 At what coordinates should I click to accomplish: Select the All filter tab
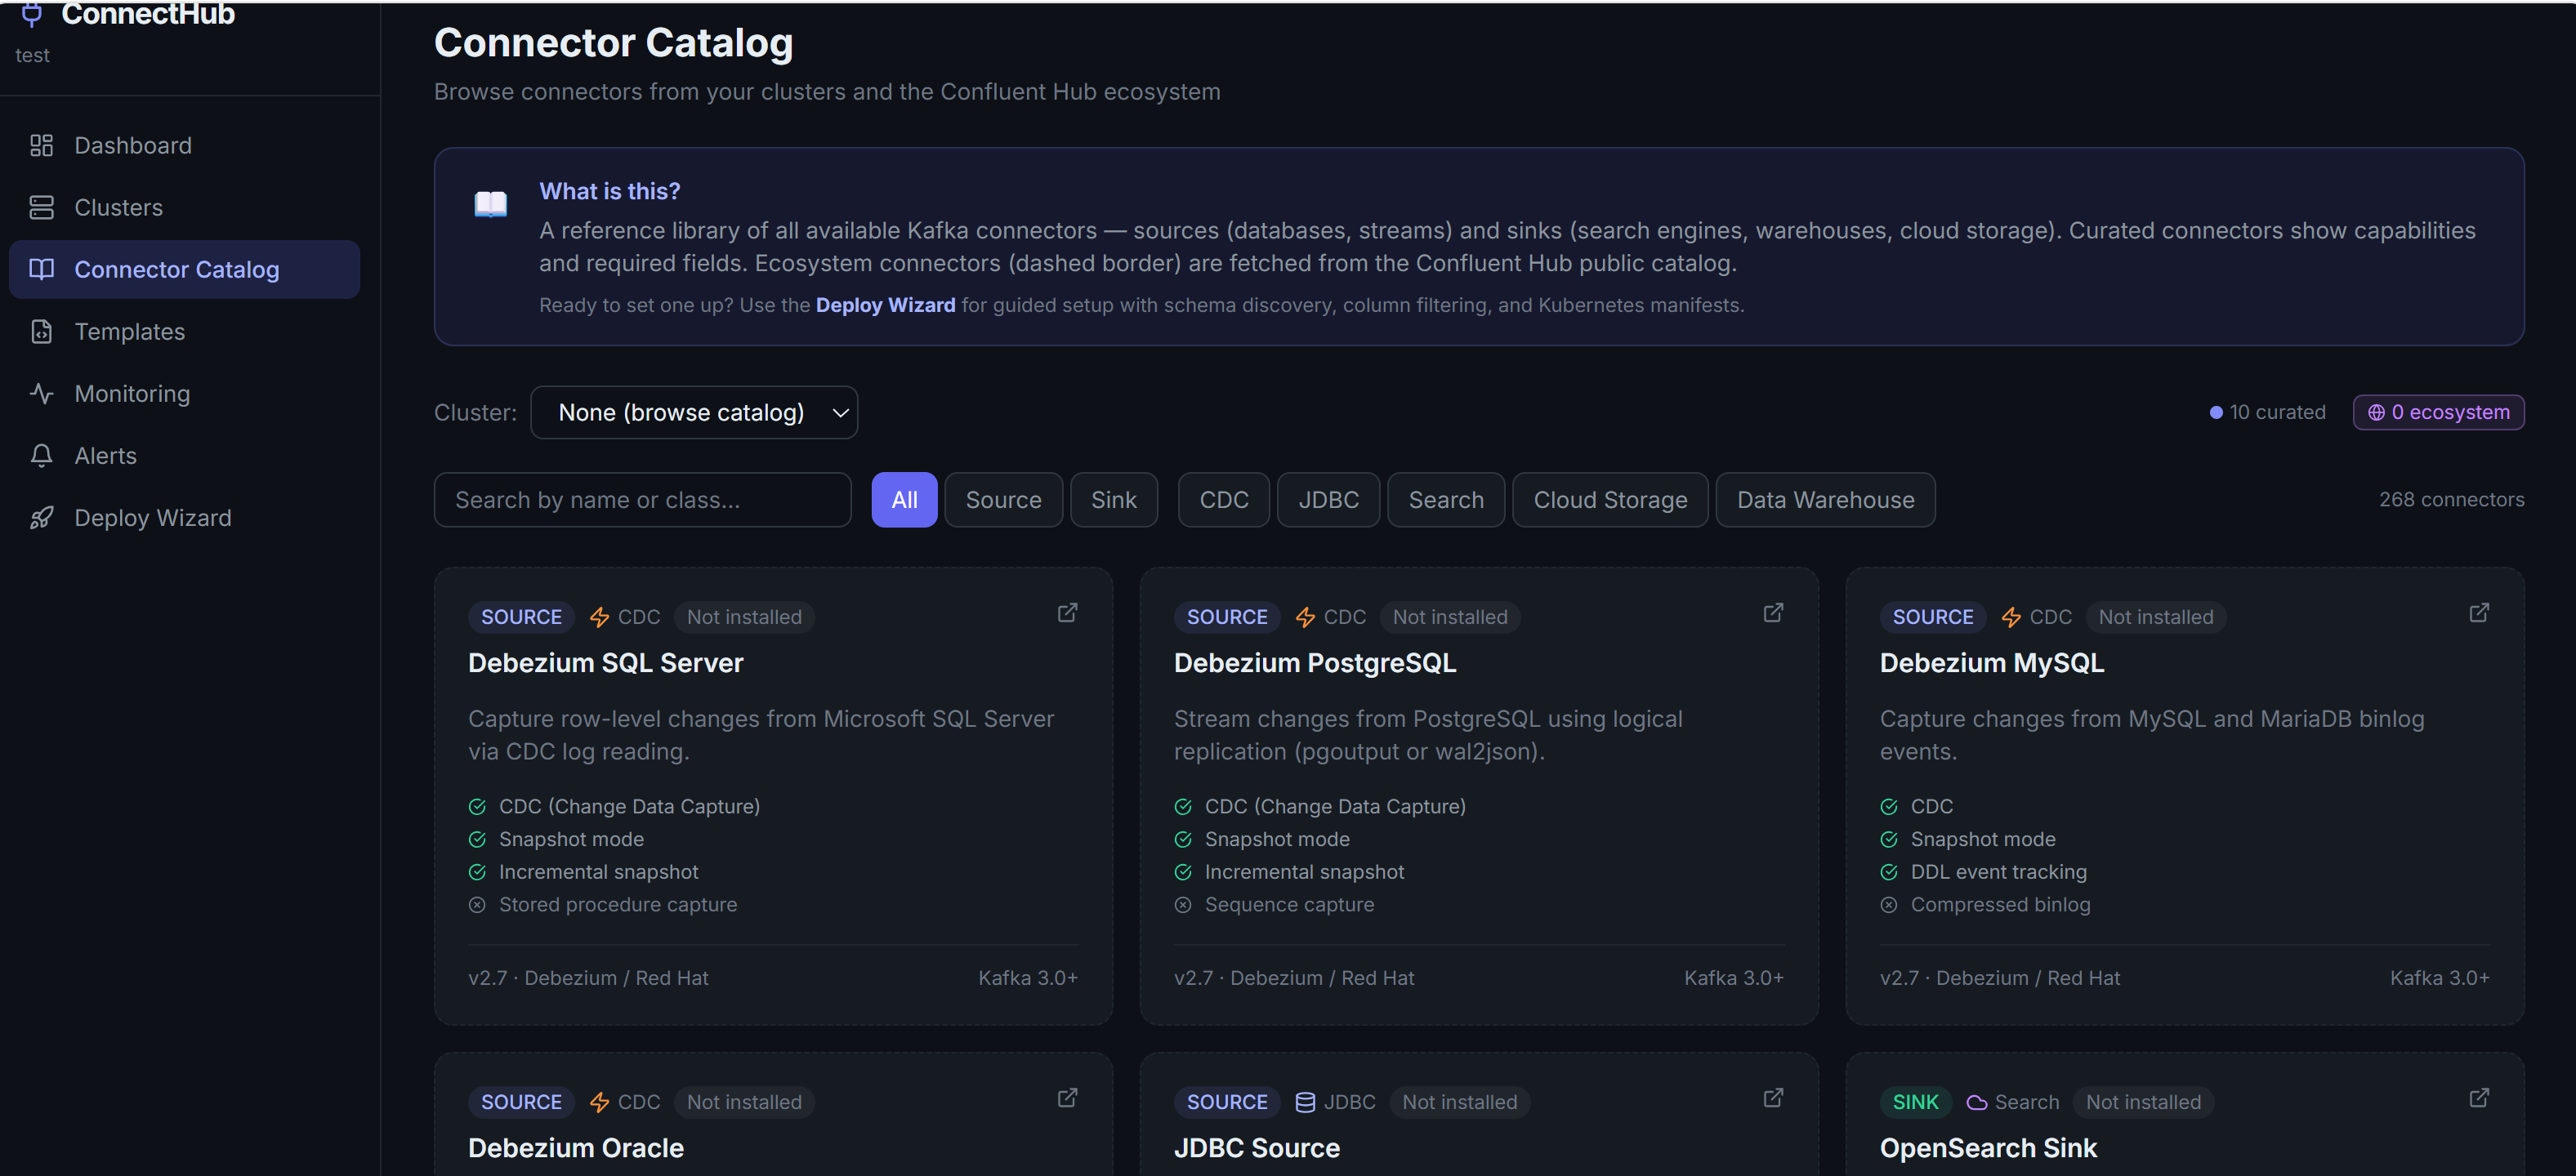[x=904, y=499]
